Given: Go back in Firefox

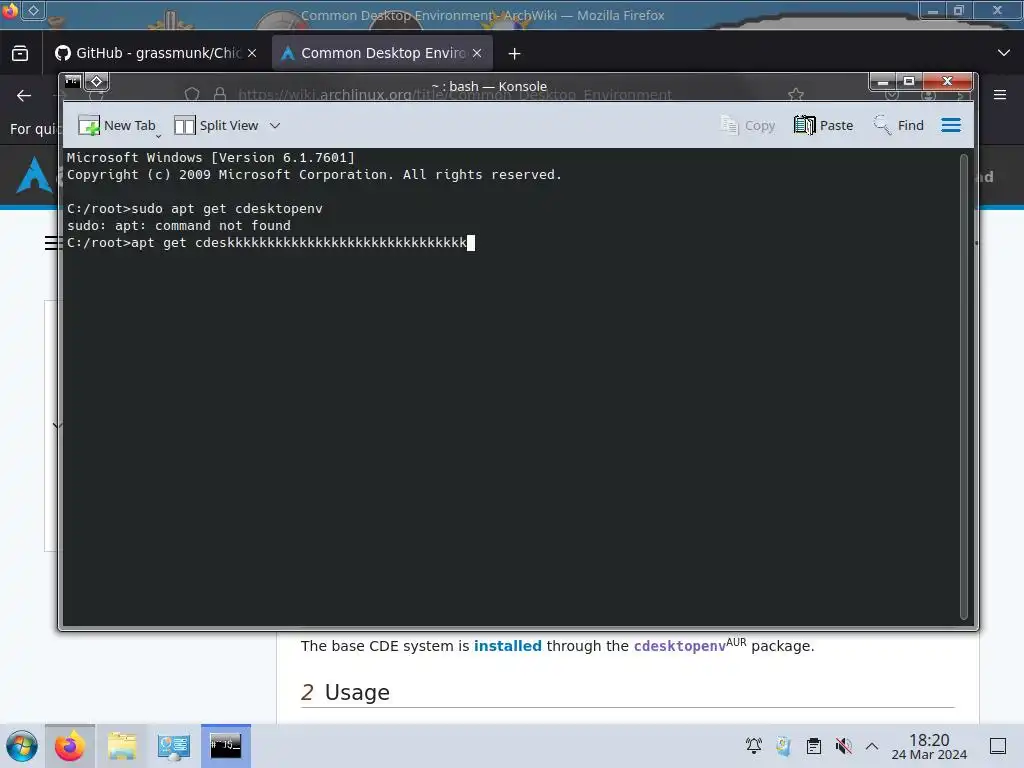Looking at the screenshot, I should 24,95.
